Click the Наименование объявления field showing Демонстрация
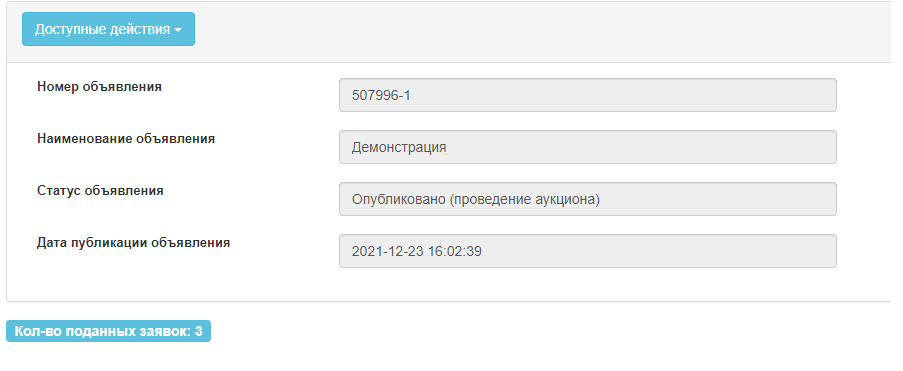The image size is (903, 371). (587, 147)
